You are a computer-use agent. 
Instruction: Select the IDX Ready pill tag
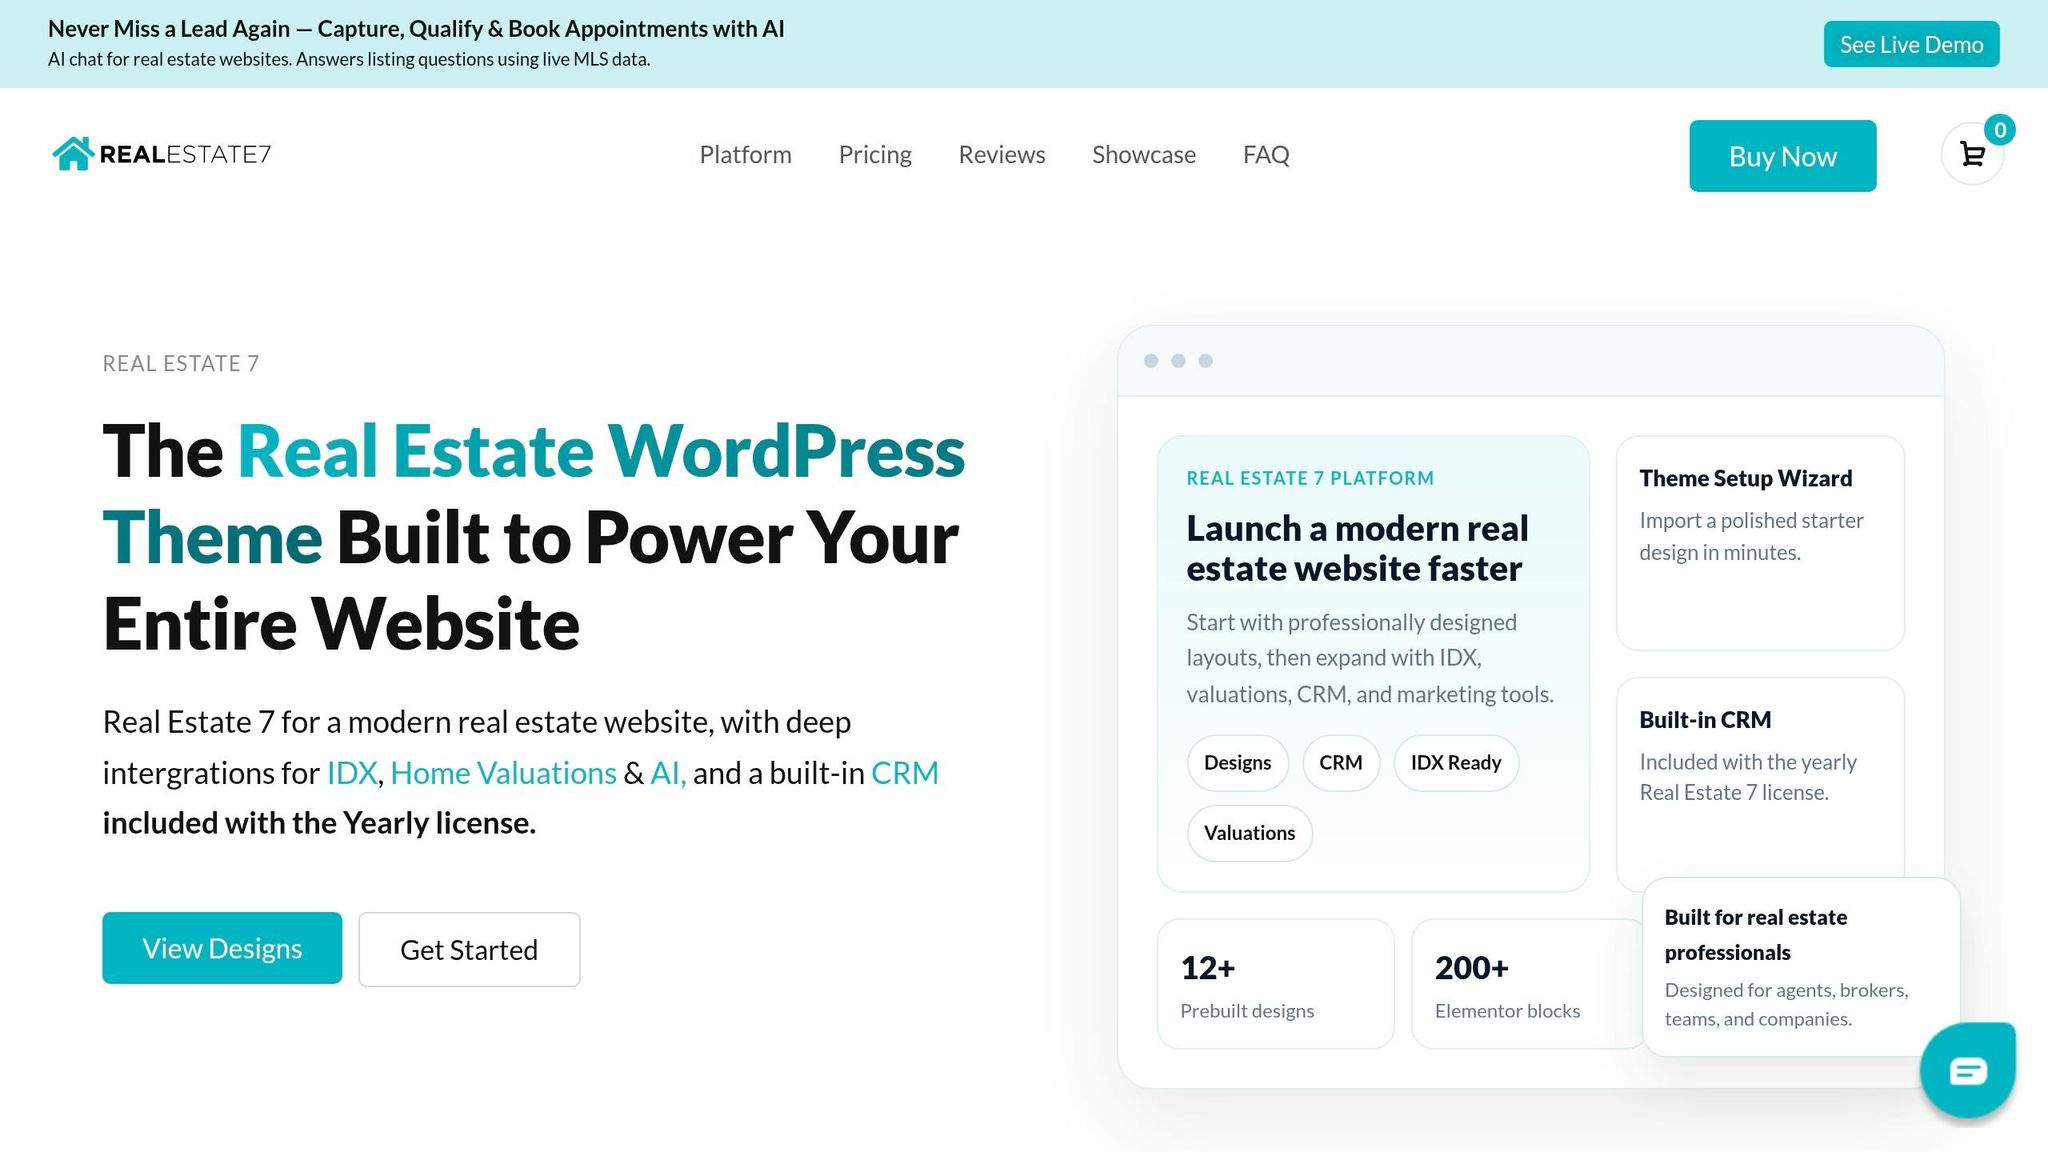(x=1456, y=763)
